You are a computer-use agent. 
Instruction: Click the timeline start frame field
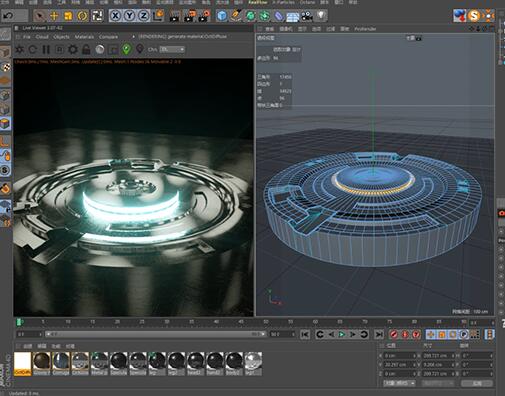[29, 334]
